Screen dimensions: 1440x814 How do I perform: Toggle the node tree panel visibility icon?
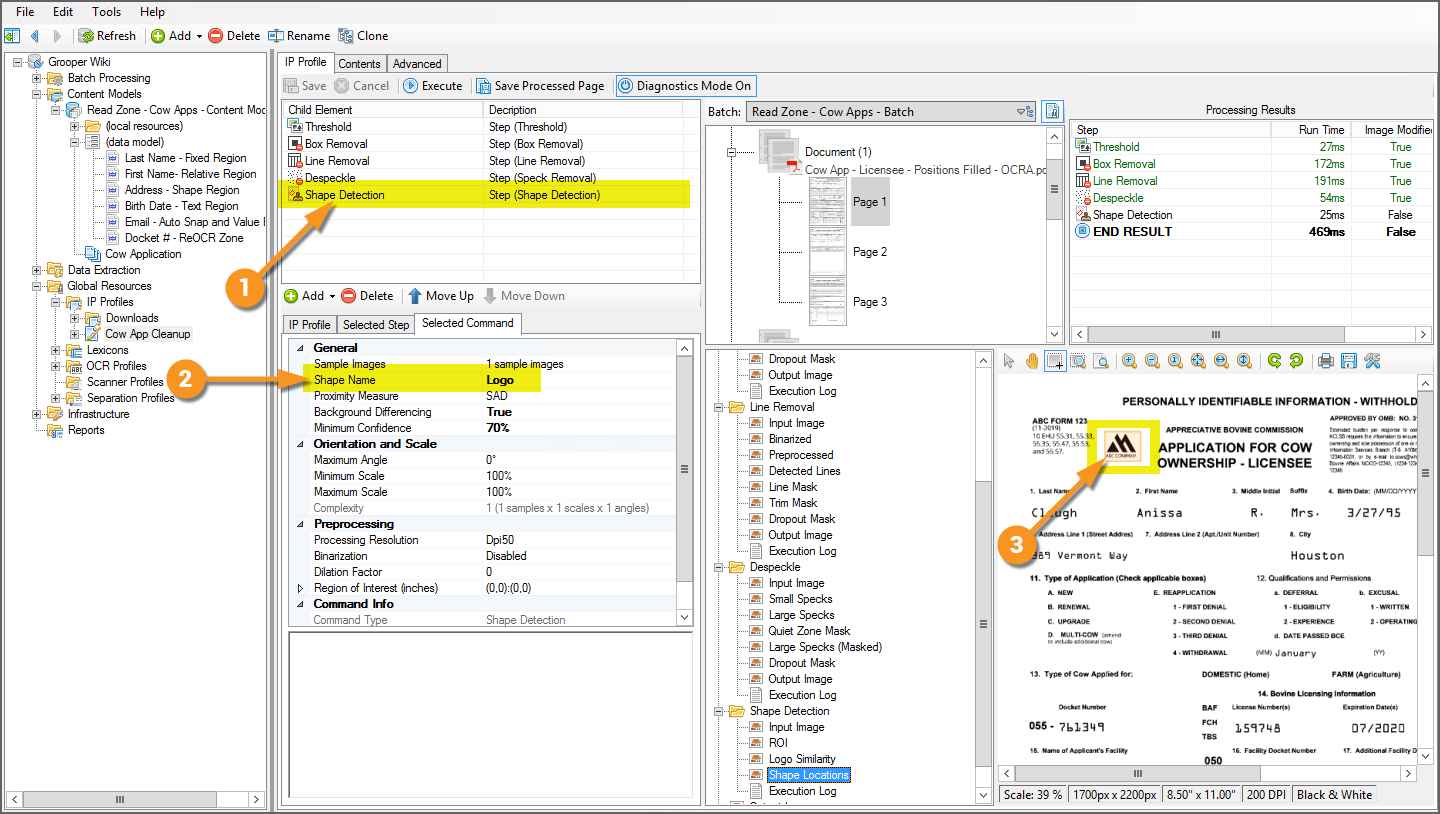12,36
